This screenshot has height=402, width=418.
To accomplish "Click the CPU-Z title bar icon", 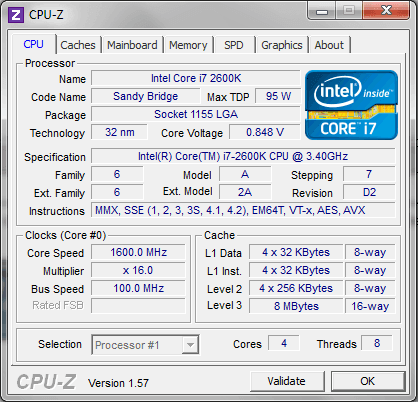I will tap(16, 15).
